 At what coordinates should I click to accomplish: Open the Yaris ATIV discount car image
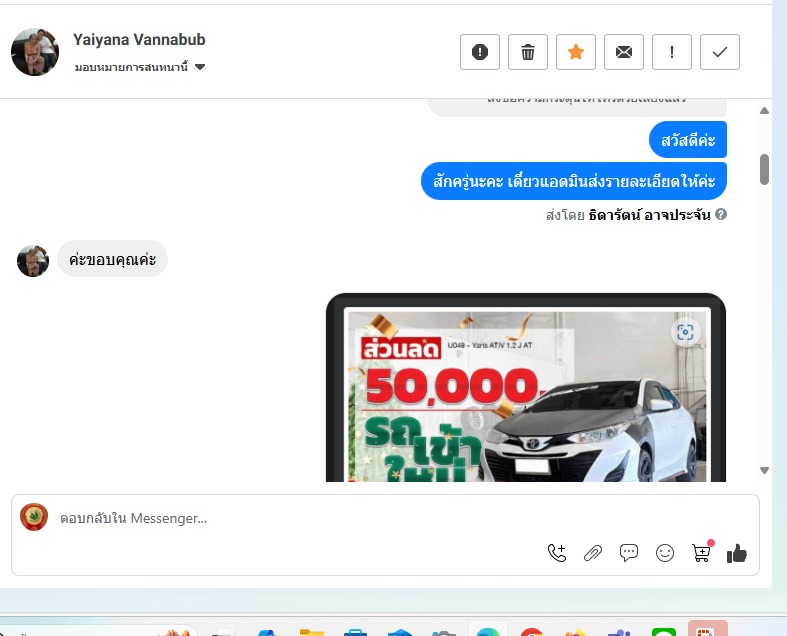(x=526, y=388)
